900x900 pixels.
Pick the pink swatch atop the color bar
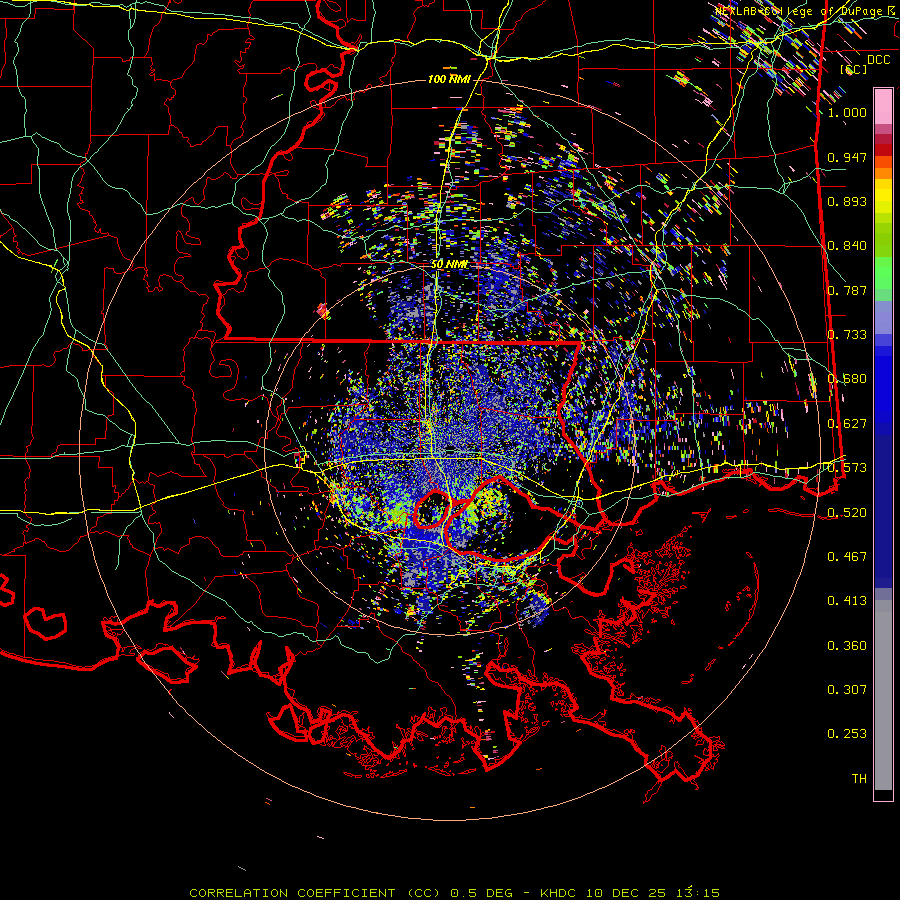(x=883, y=106)
